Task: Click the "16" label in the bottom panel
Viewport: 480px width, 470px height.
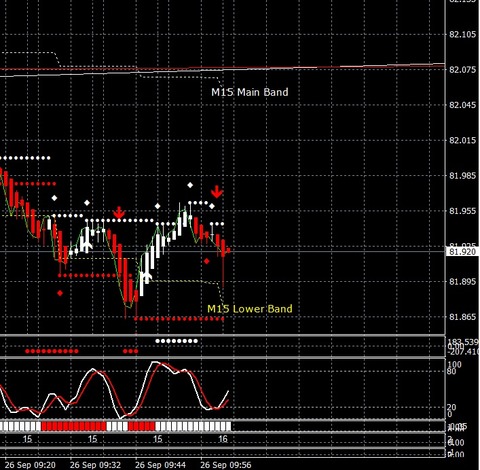Action: click(x=223, y=439)
